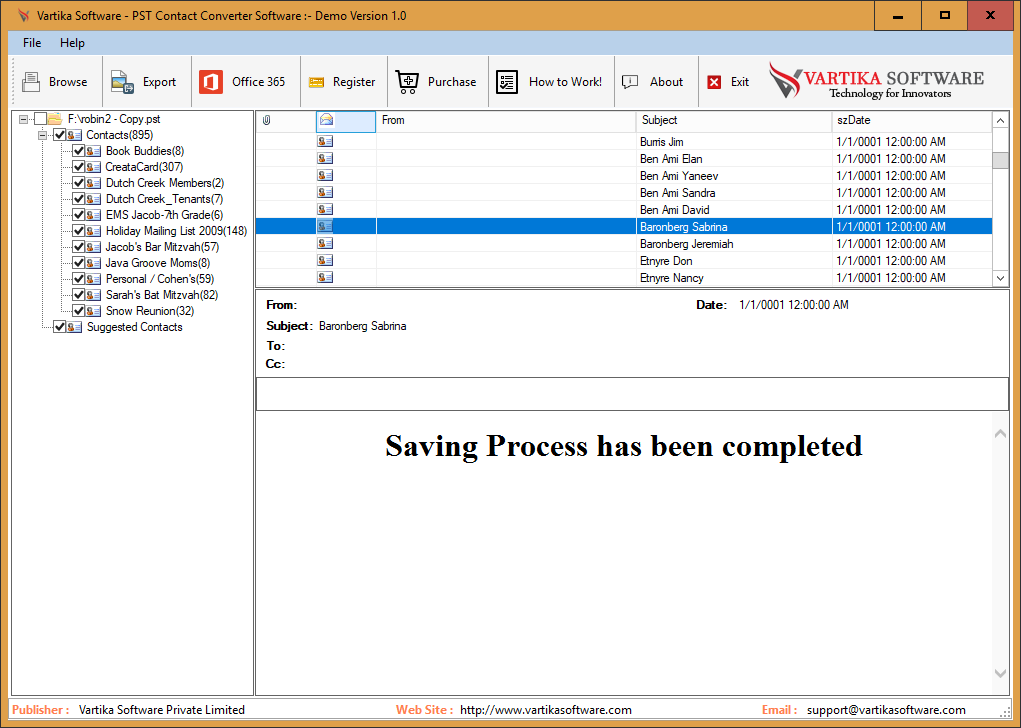Click the contact icon next to Book Buddies(8)

pyautogui.click(x=94, y=151)
